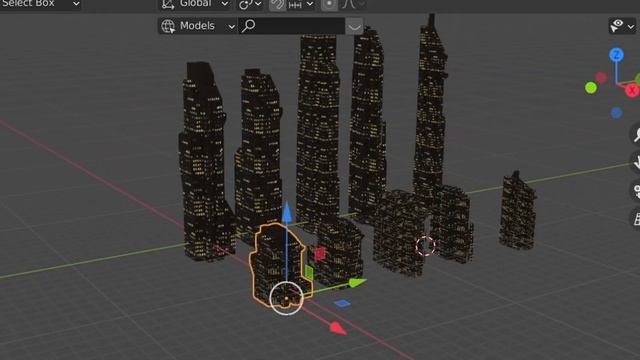640x360 pixels.
Task: Open the Global transform orientation dropdown
Action: 195,4
